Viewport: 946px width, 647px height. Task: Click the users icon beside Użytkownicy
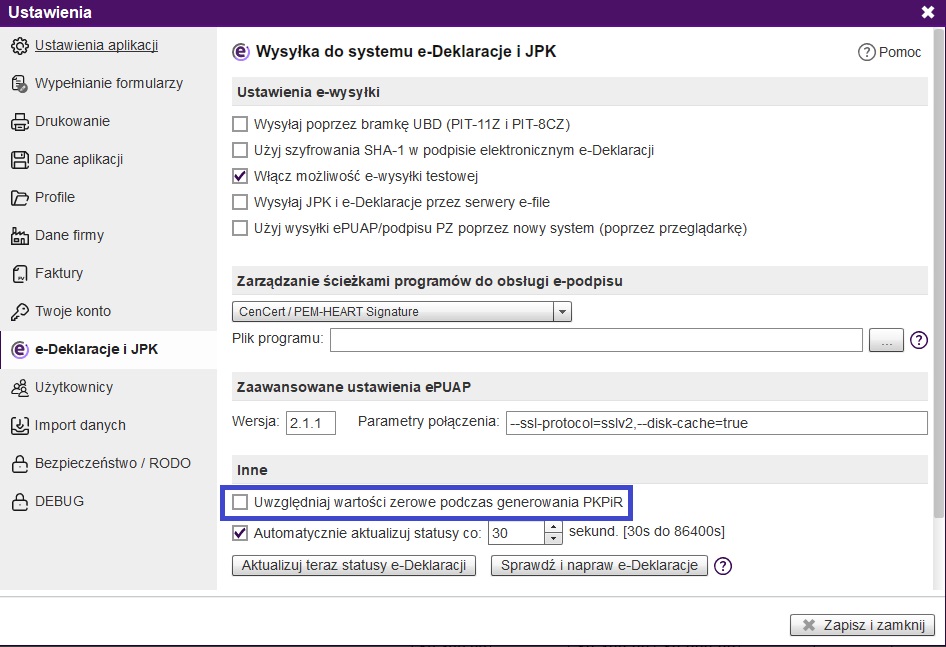19,388
